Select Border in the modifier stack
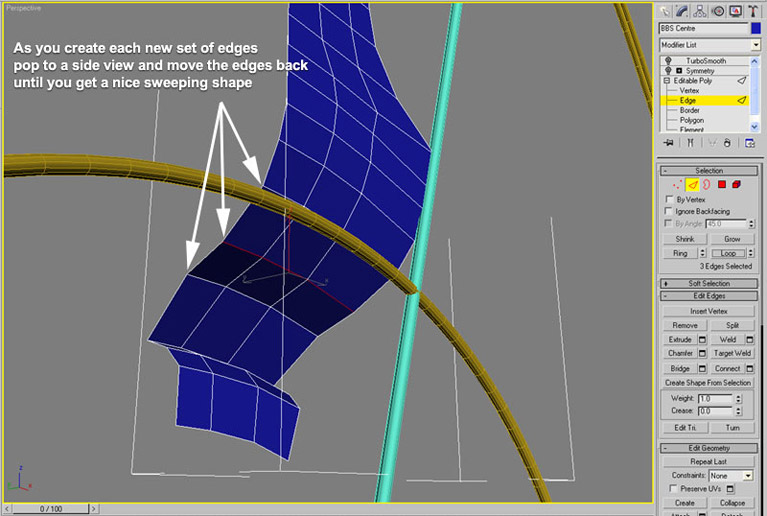767x516 pixels. click(691, 110)
